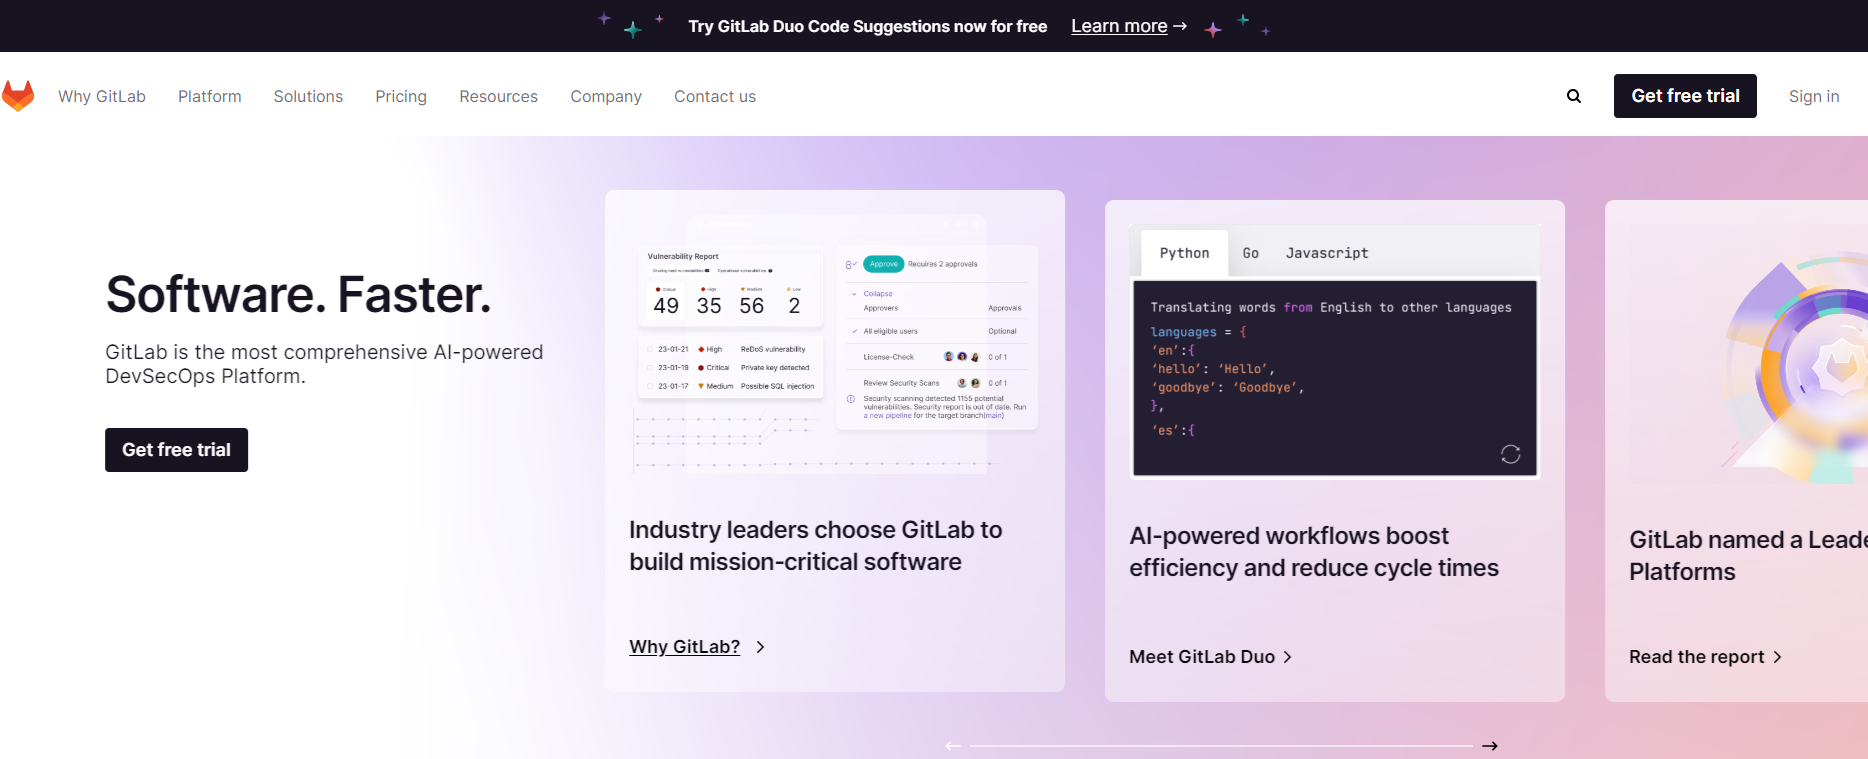This screenshot has width=1868, height=759.
Task: Click chevron next to Why GitLab? link
Action: click(761, 647)
